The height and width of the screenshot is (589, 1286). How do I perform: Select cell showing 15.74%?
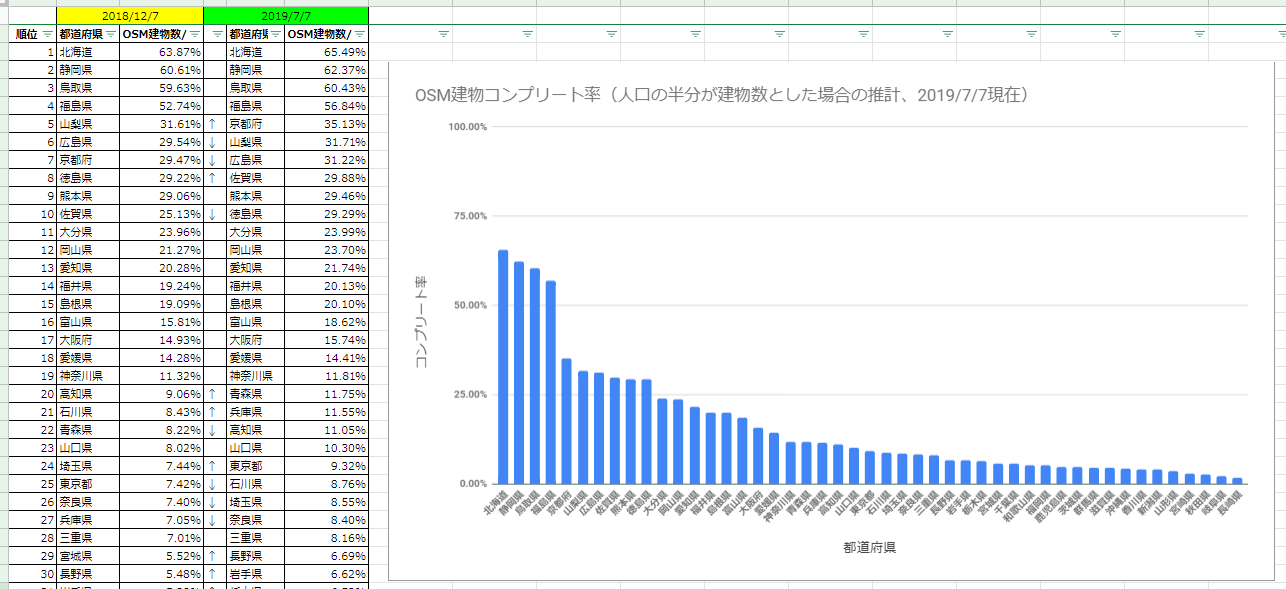tap(326, 340)
